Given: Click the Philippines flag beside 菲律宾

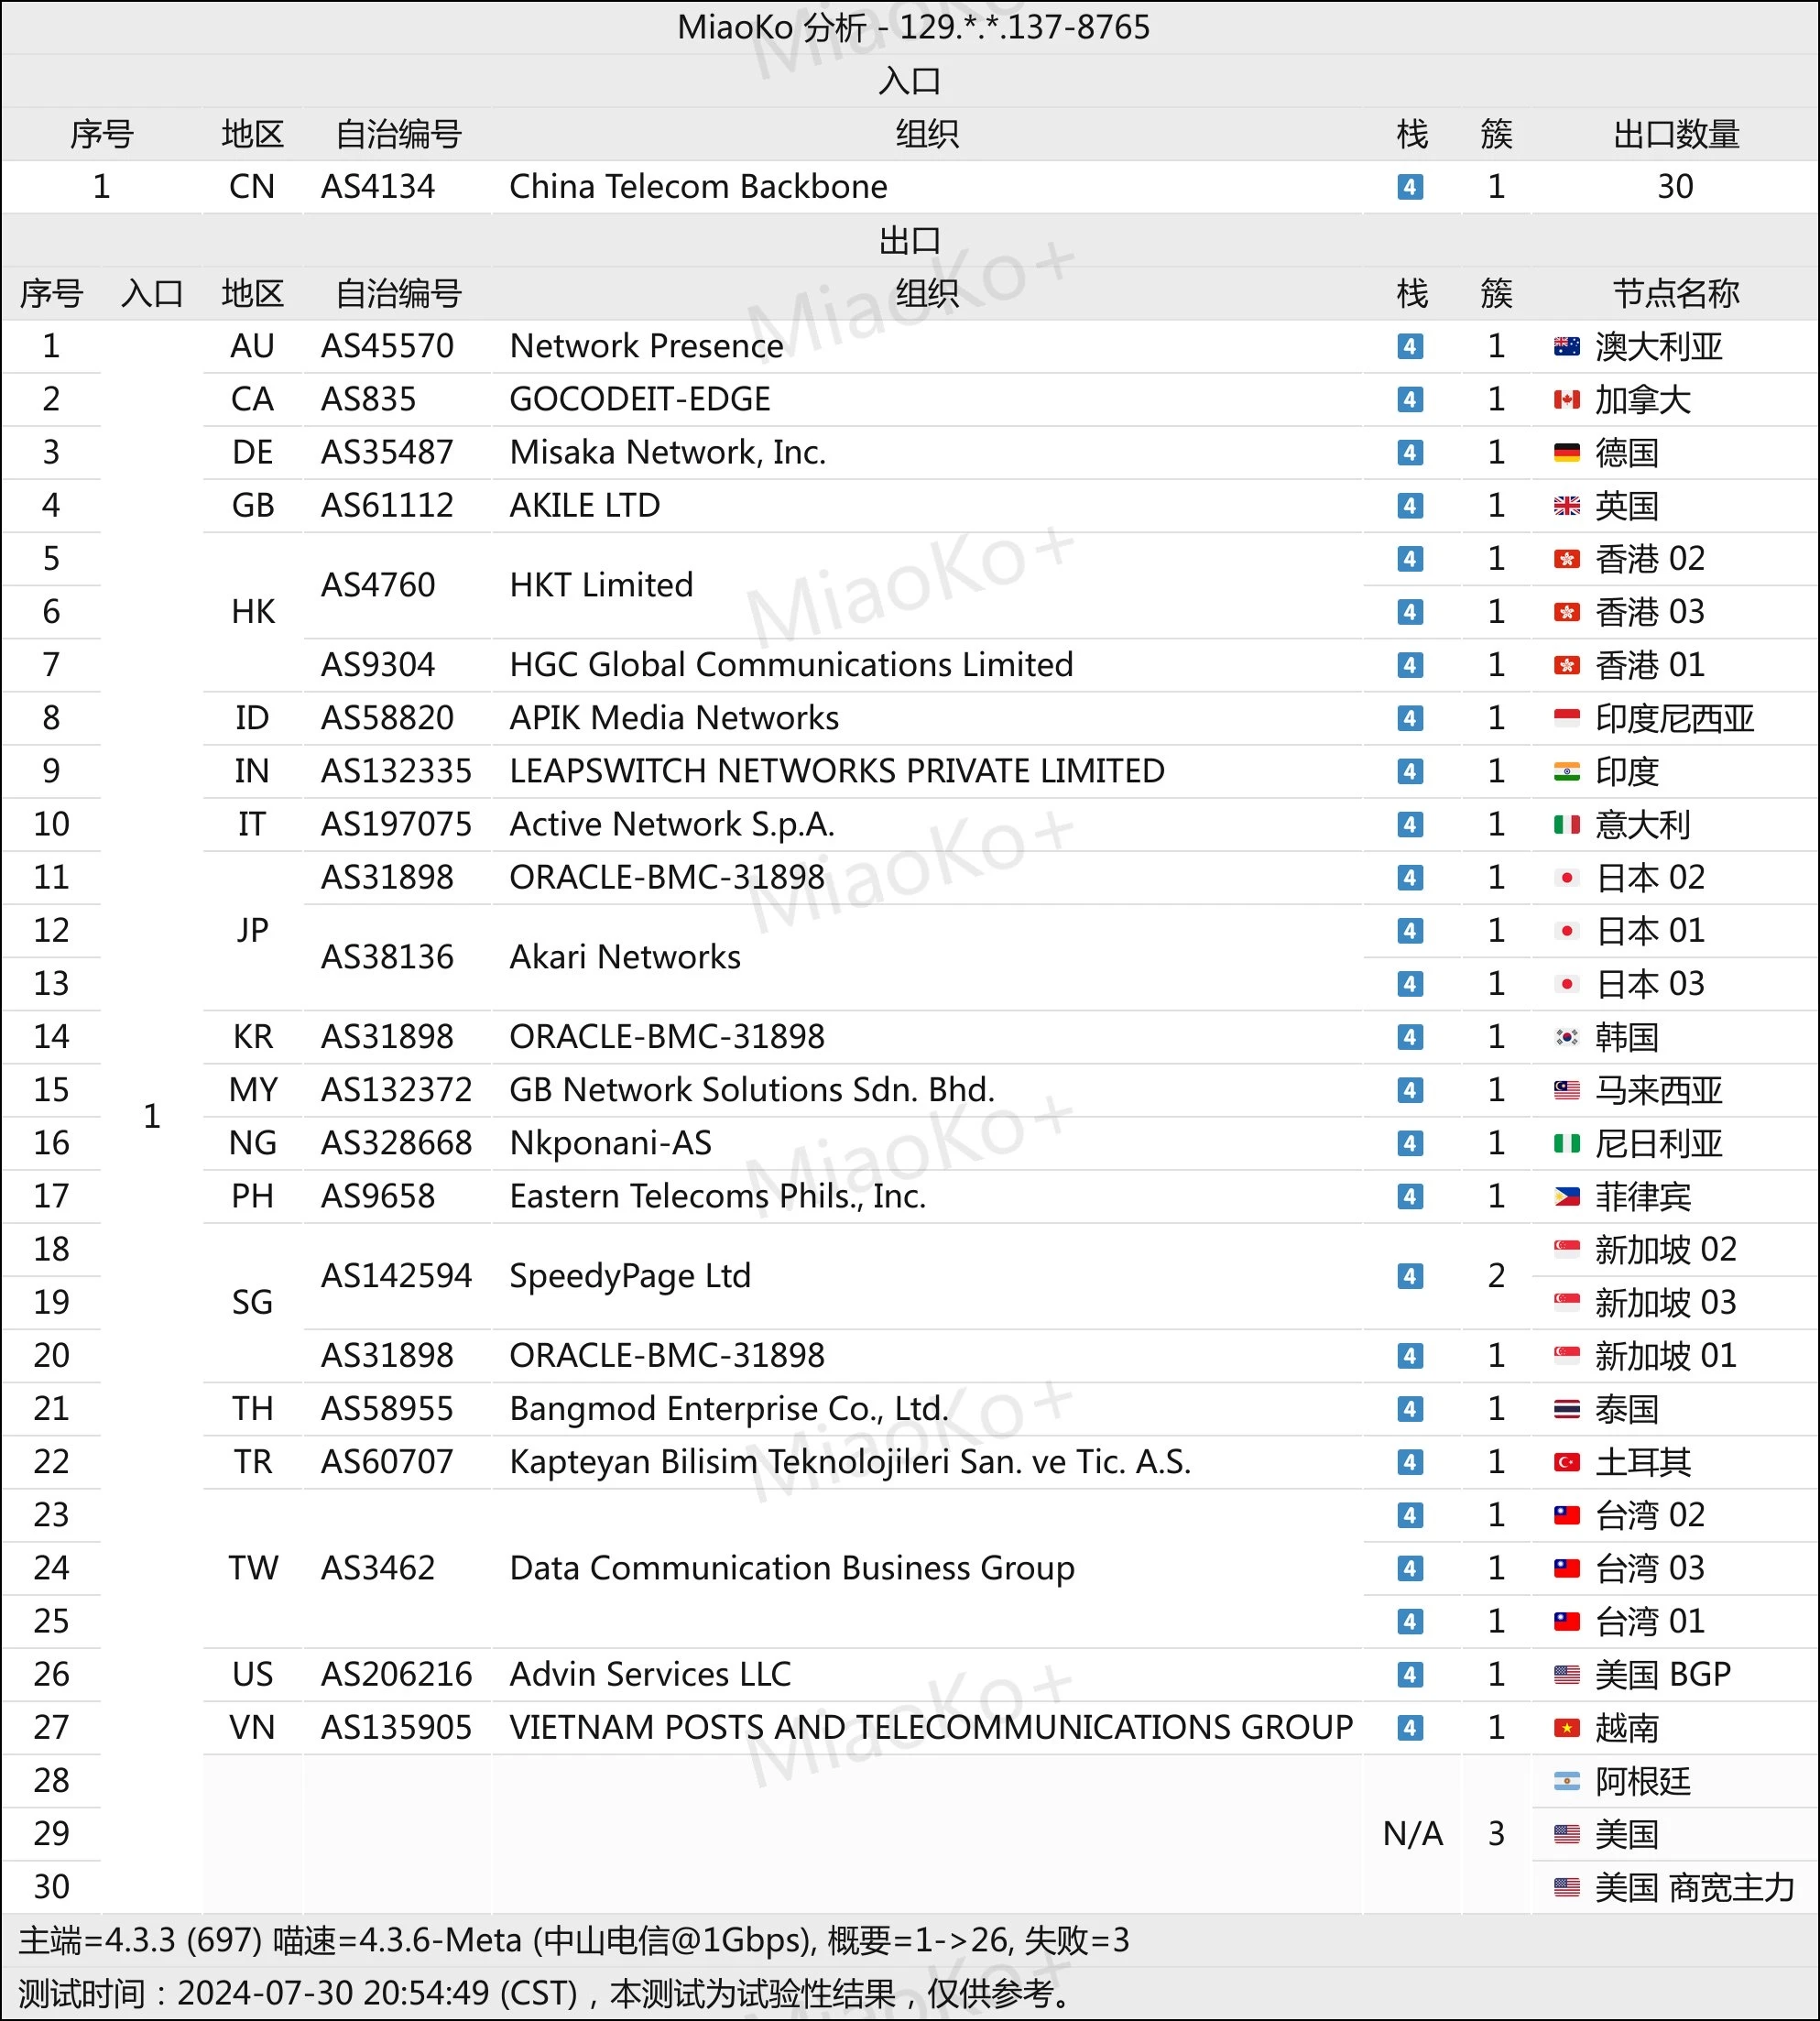Looking at the screenshot, I should (1567, 1196).
